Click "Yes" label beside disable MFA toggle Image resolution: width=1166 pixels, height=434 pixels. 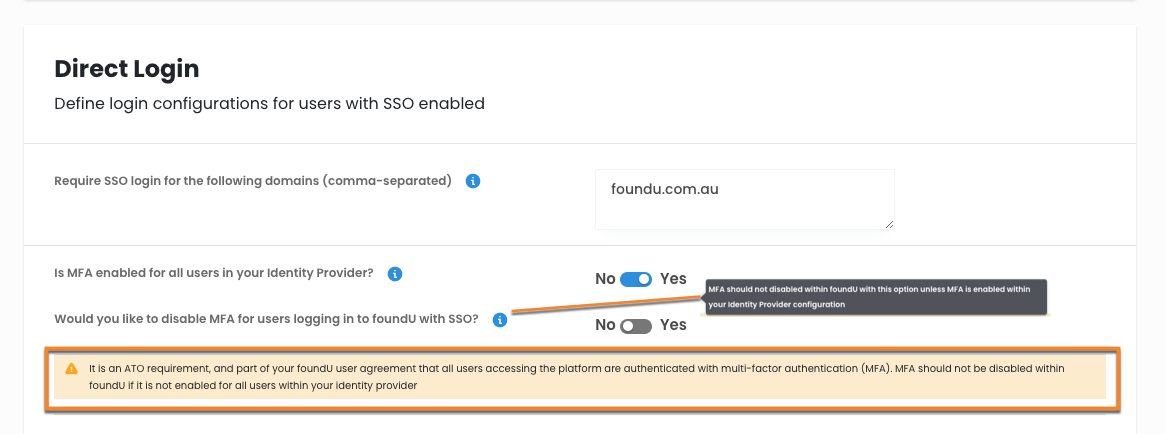point(673,325)
